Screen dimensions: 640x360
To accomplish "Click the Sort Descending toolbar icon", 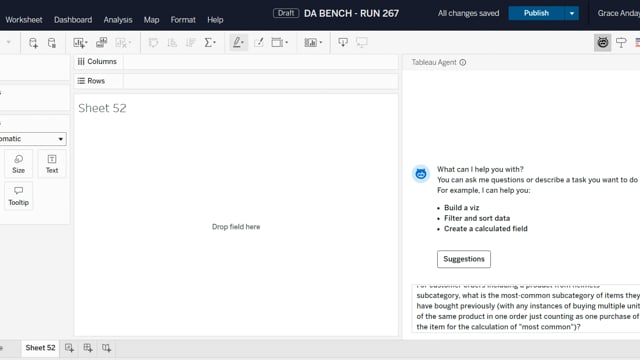I will click(x=191, y=42).
